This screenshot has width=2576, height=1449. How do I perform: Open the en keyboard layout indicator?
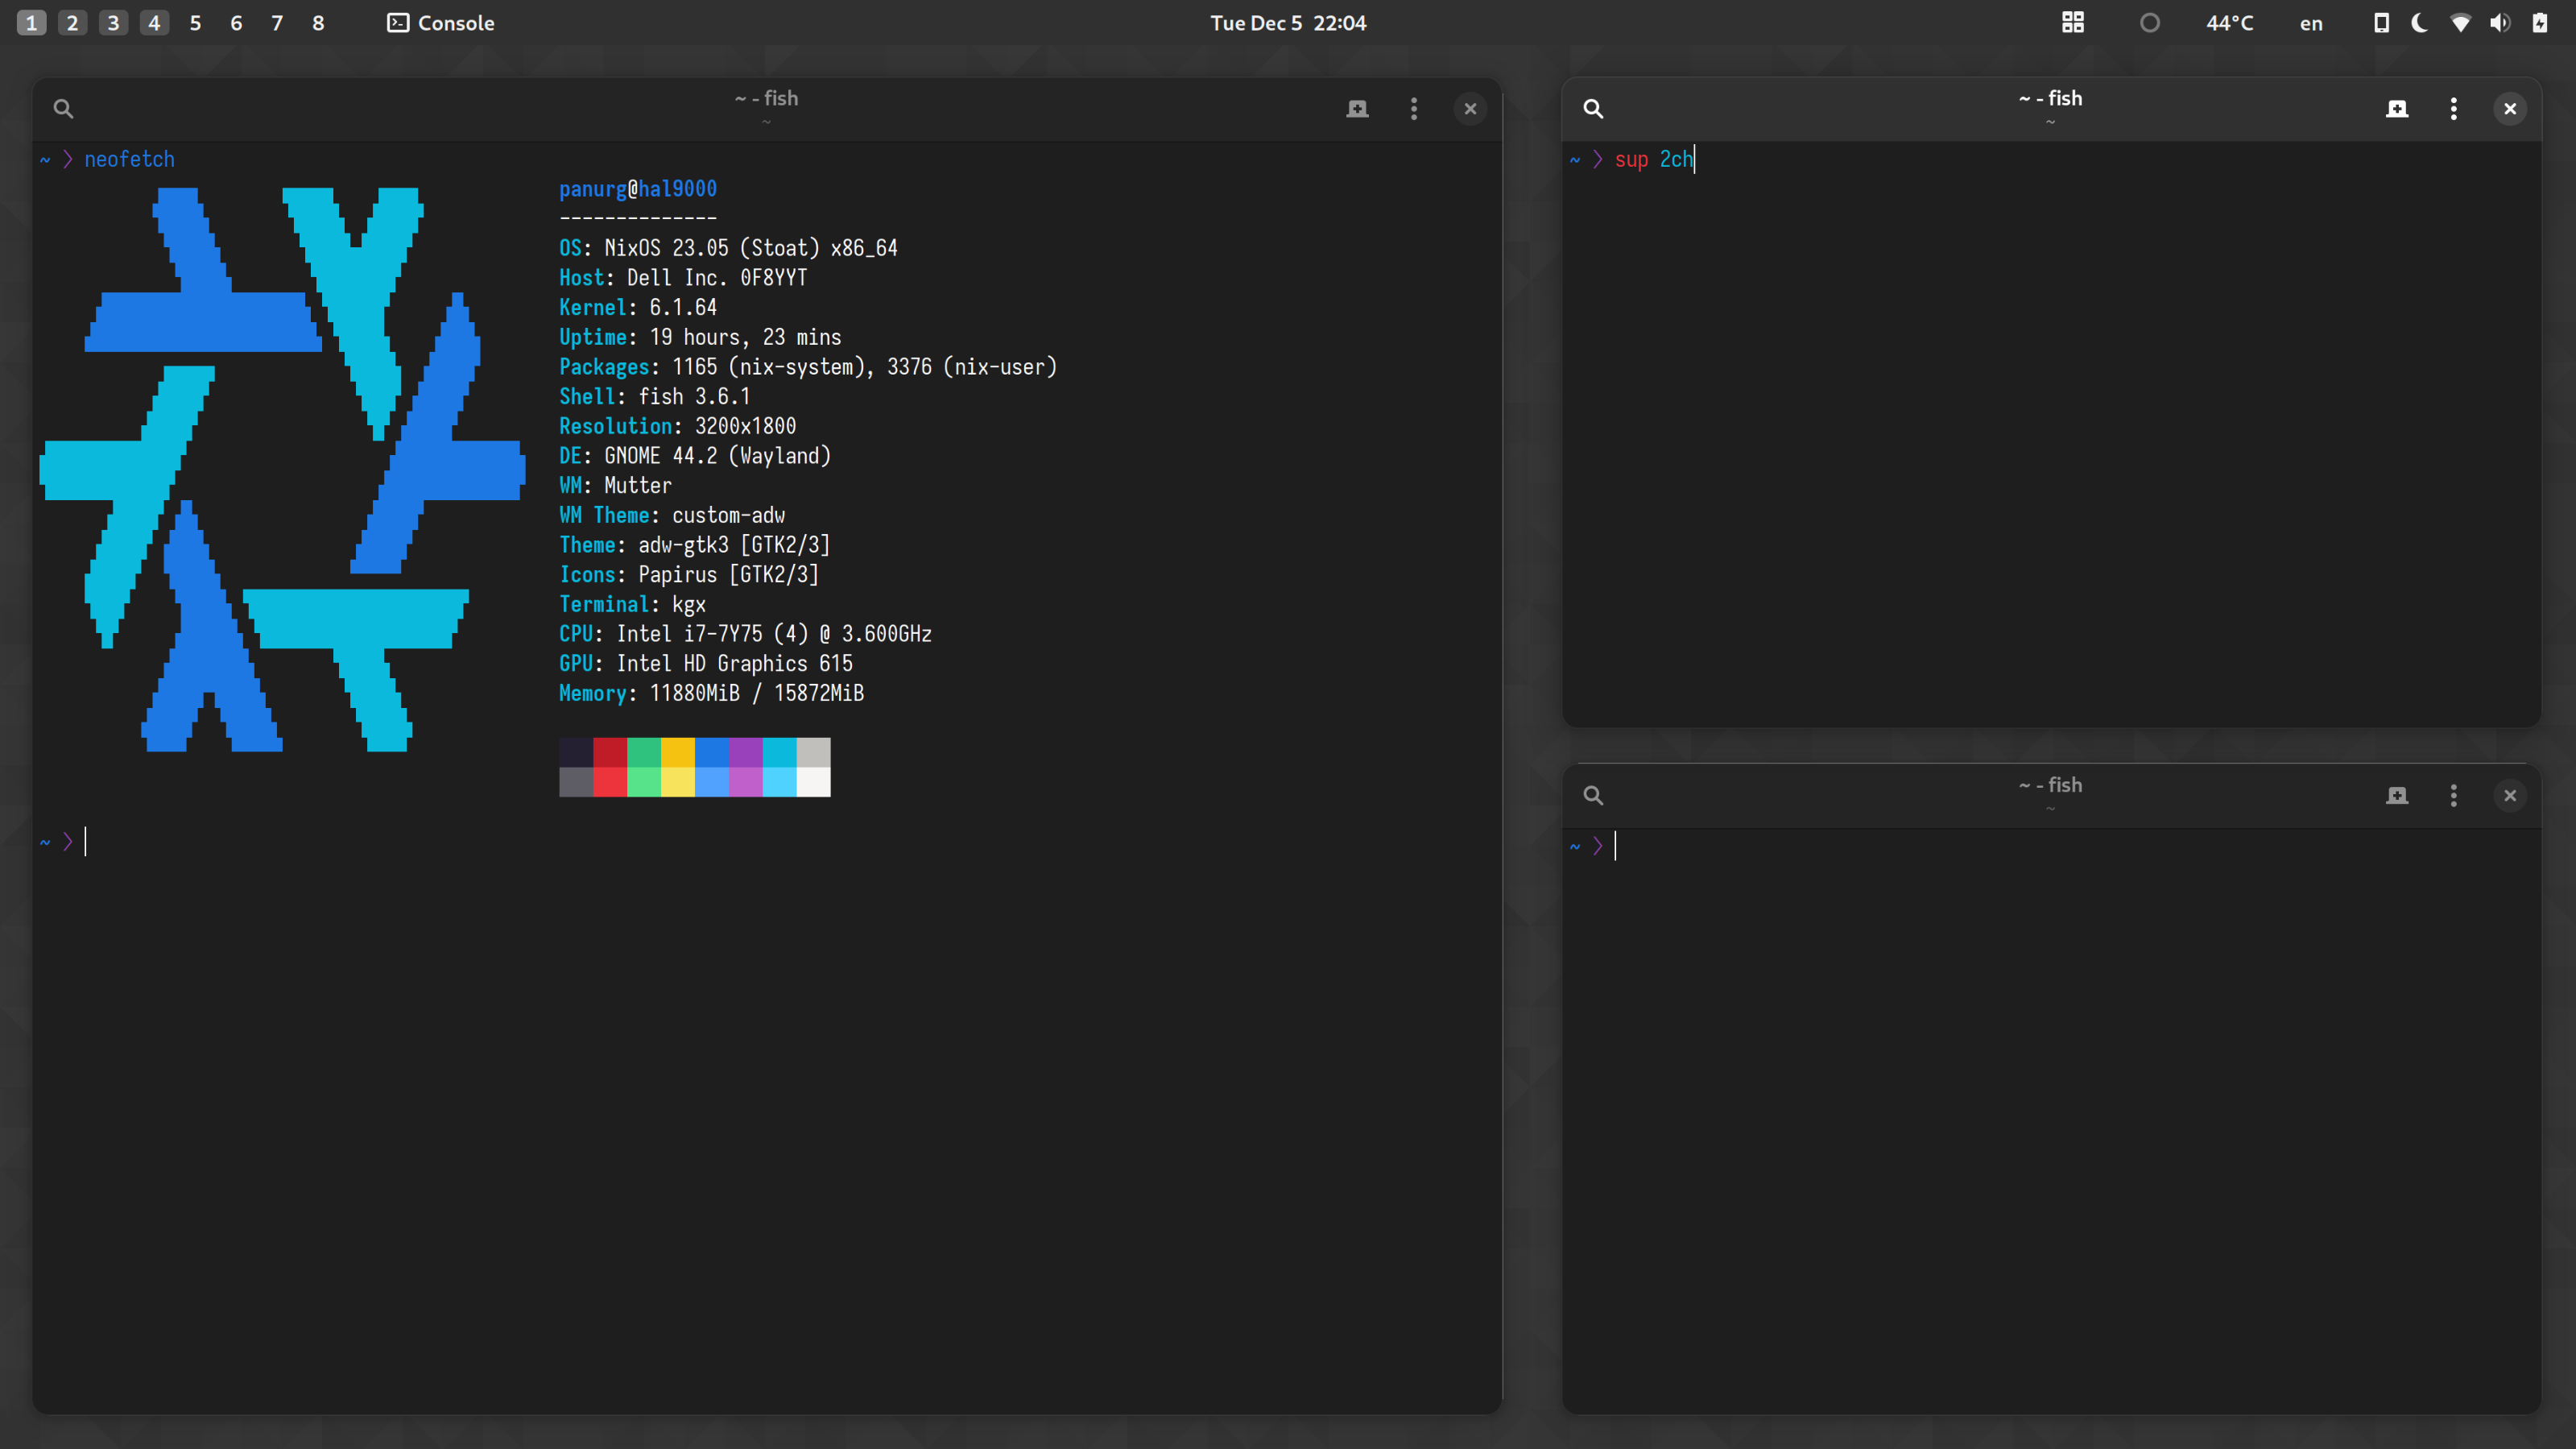(x=2311, y=23)
